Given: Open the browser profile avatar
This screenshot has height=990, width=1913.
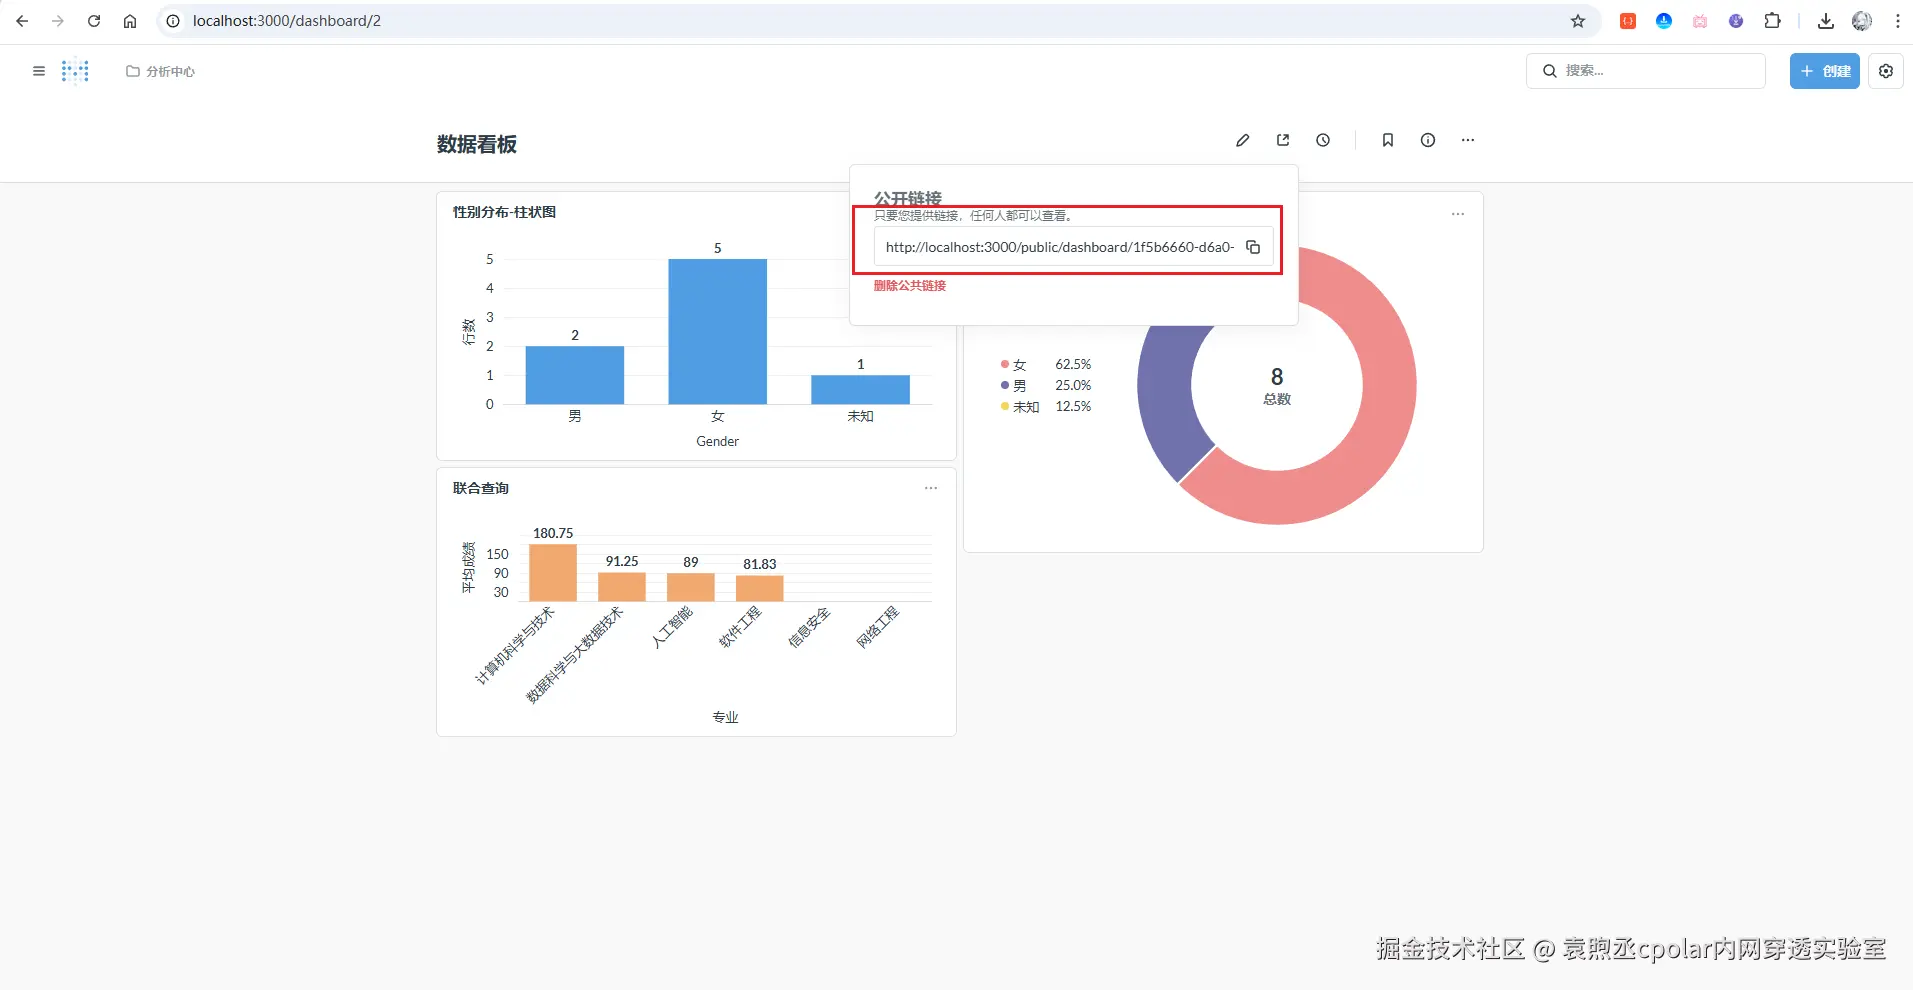Looking at the screenshot, I should tap(1862, 21).
